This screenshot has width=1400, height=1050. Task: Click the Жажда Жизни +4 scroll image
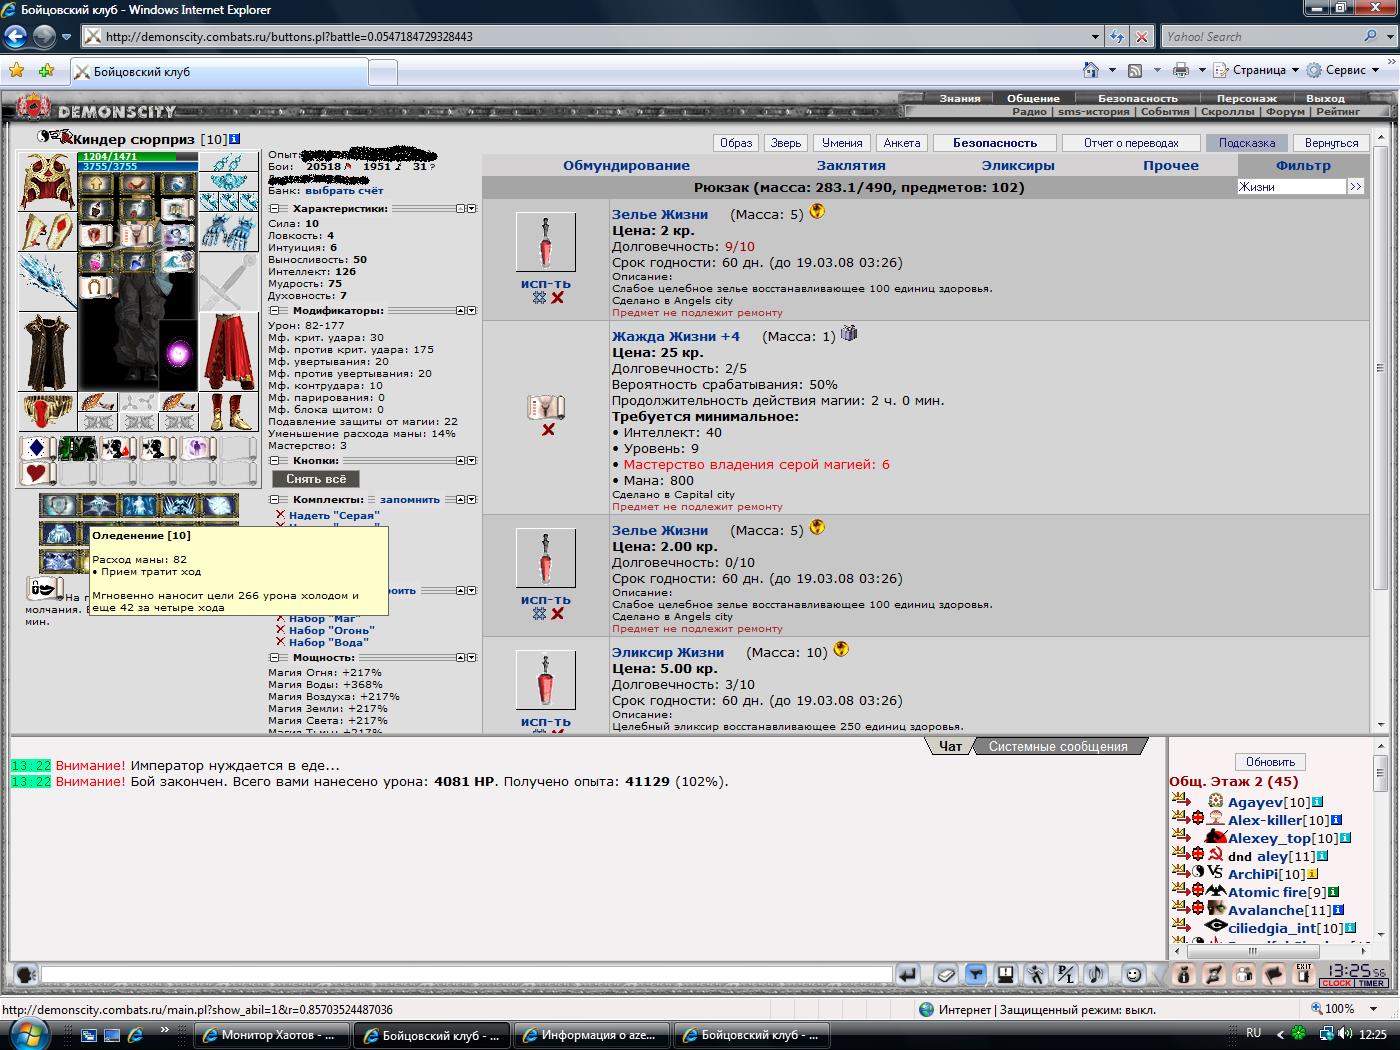point(547,407)
